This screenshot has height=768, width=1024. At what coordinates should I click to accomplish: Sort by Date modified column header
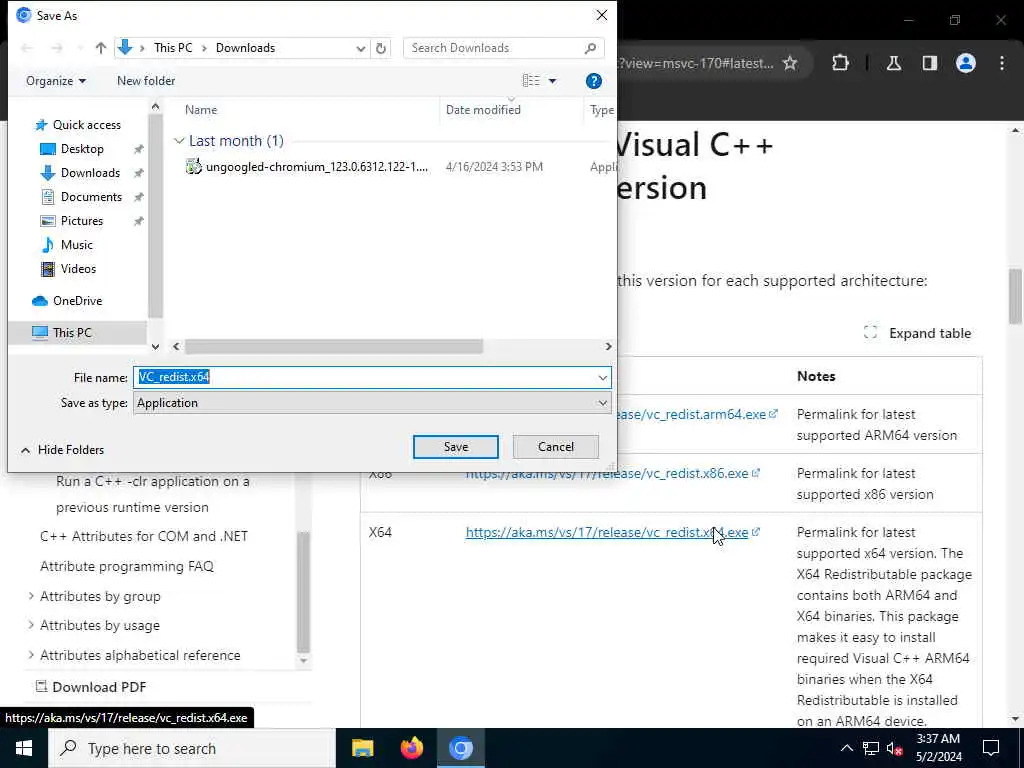pos(483,110)
